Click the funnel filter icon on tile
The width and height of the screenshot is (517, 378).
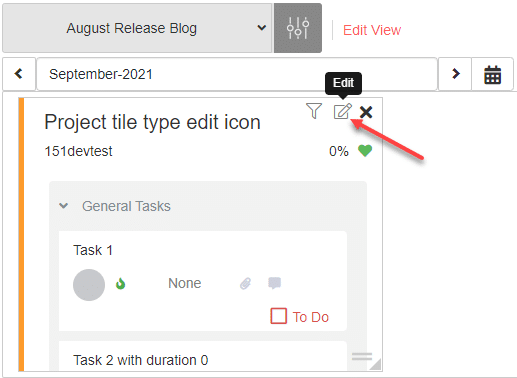tap(314, 111)
